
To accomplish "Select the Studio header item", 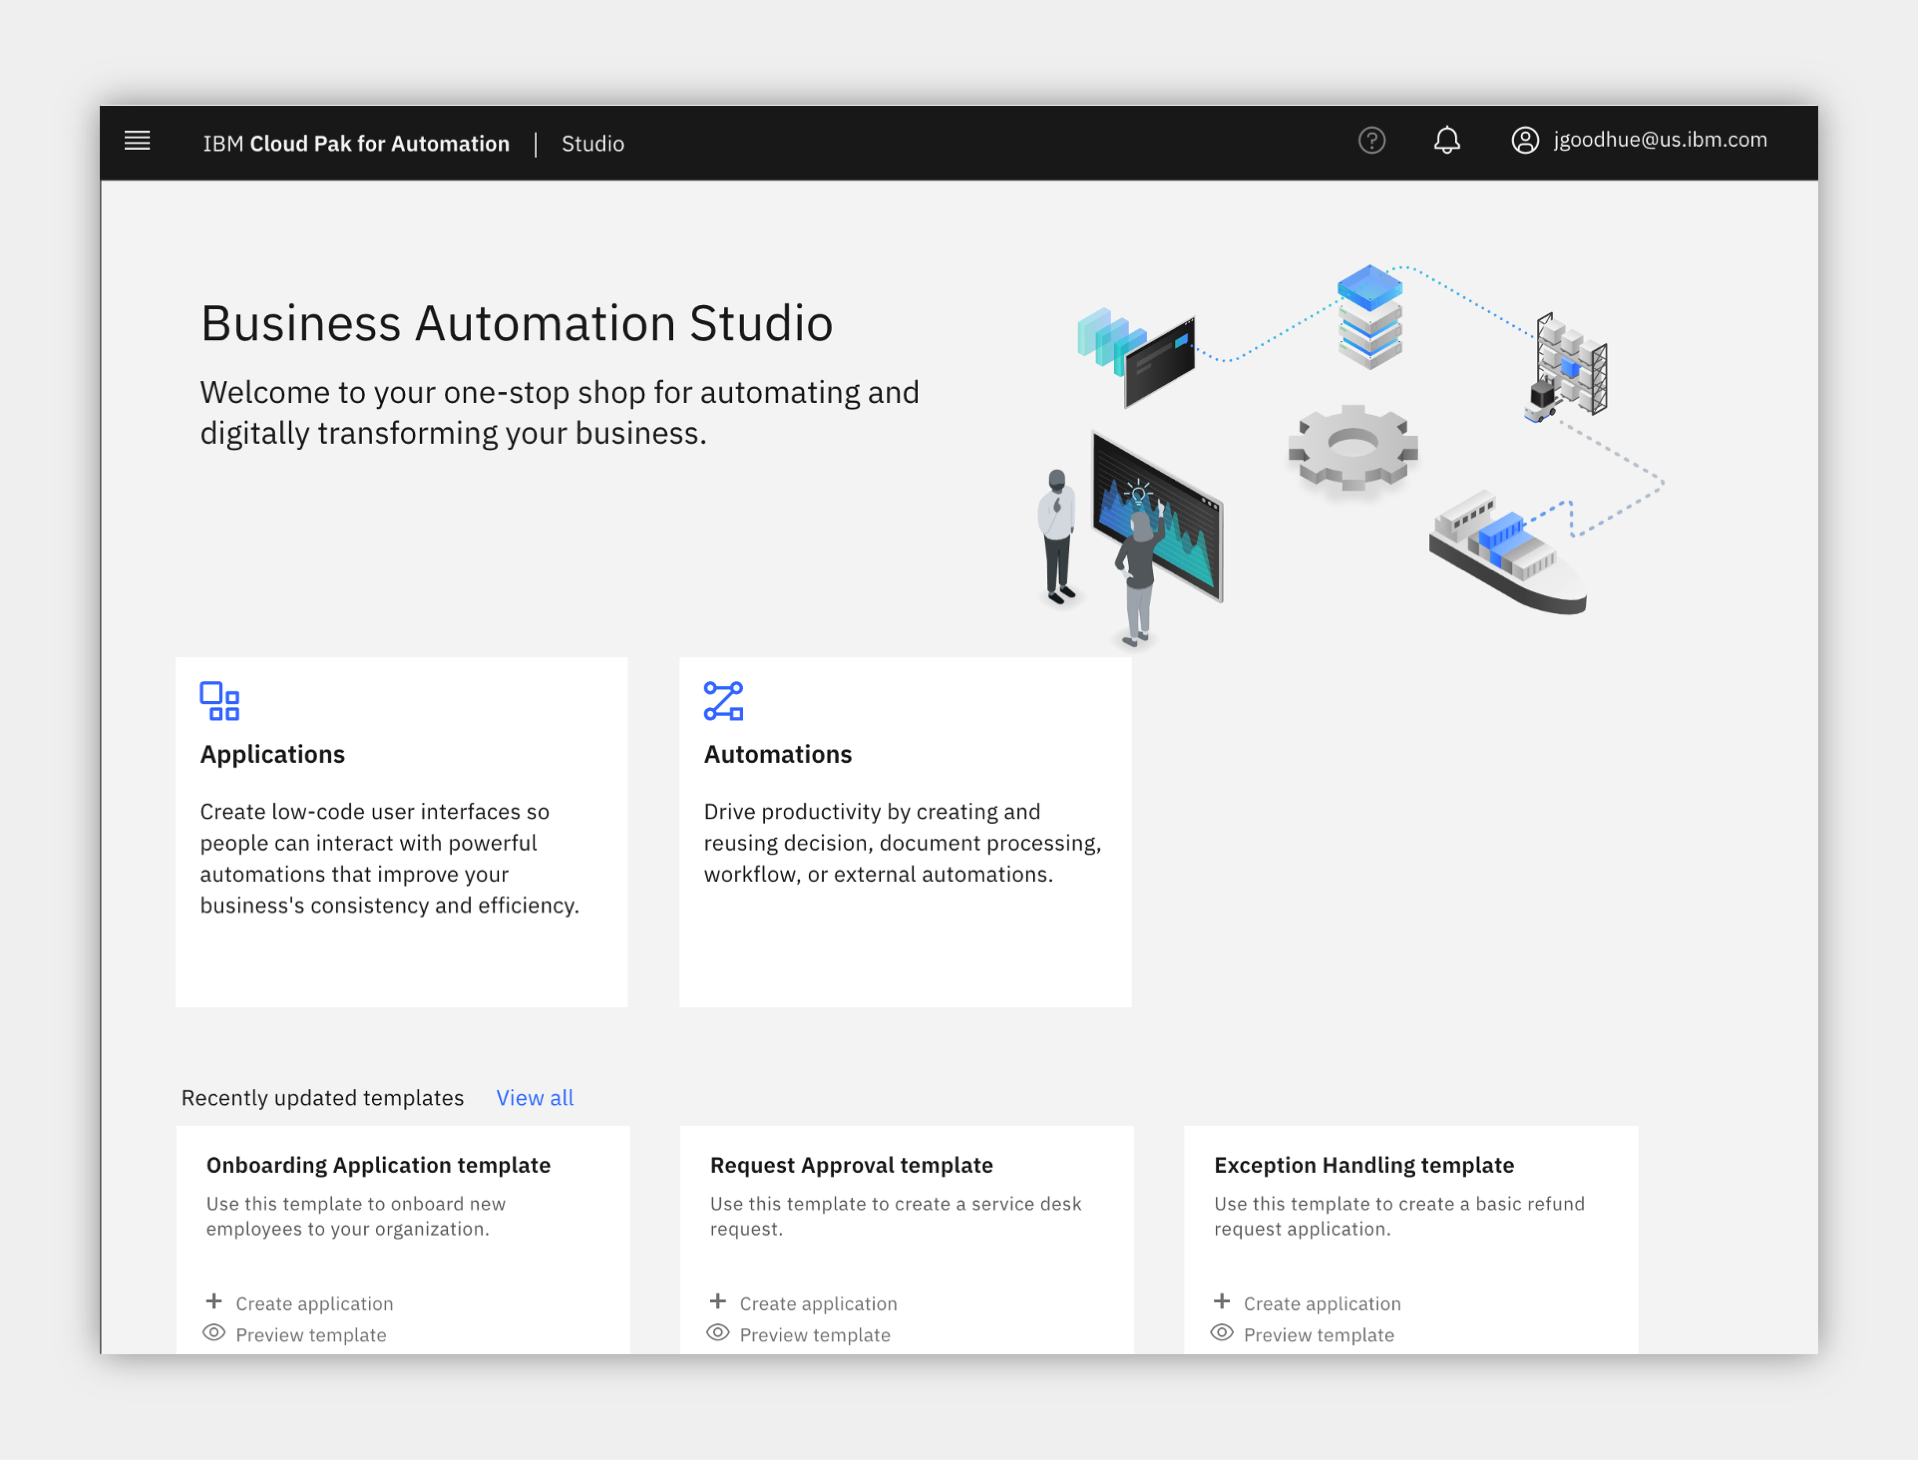I will pos(593,144).
